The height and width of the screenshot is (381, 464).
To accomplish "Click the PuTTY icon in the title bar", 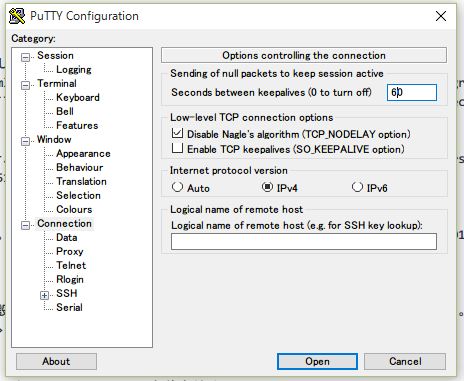I will click(x=17, y=16).
